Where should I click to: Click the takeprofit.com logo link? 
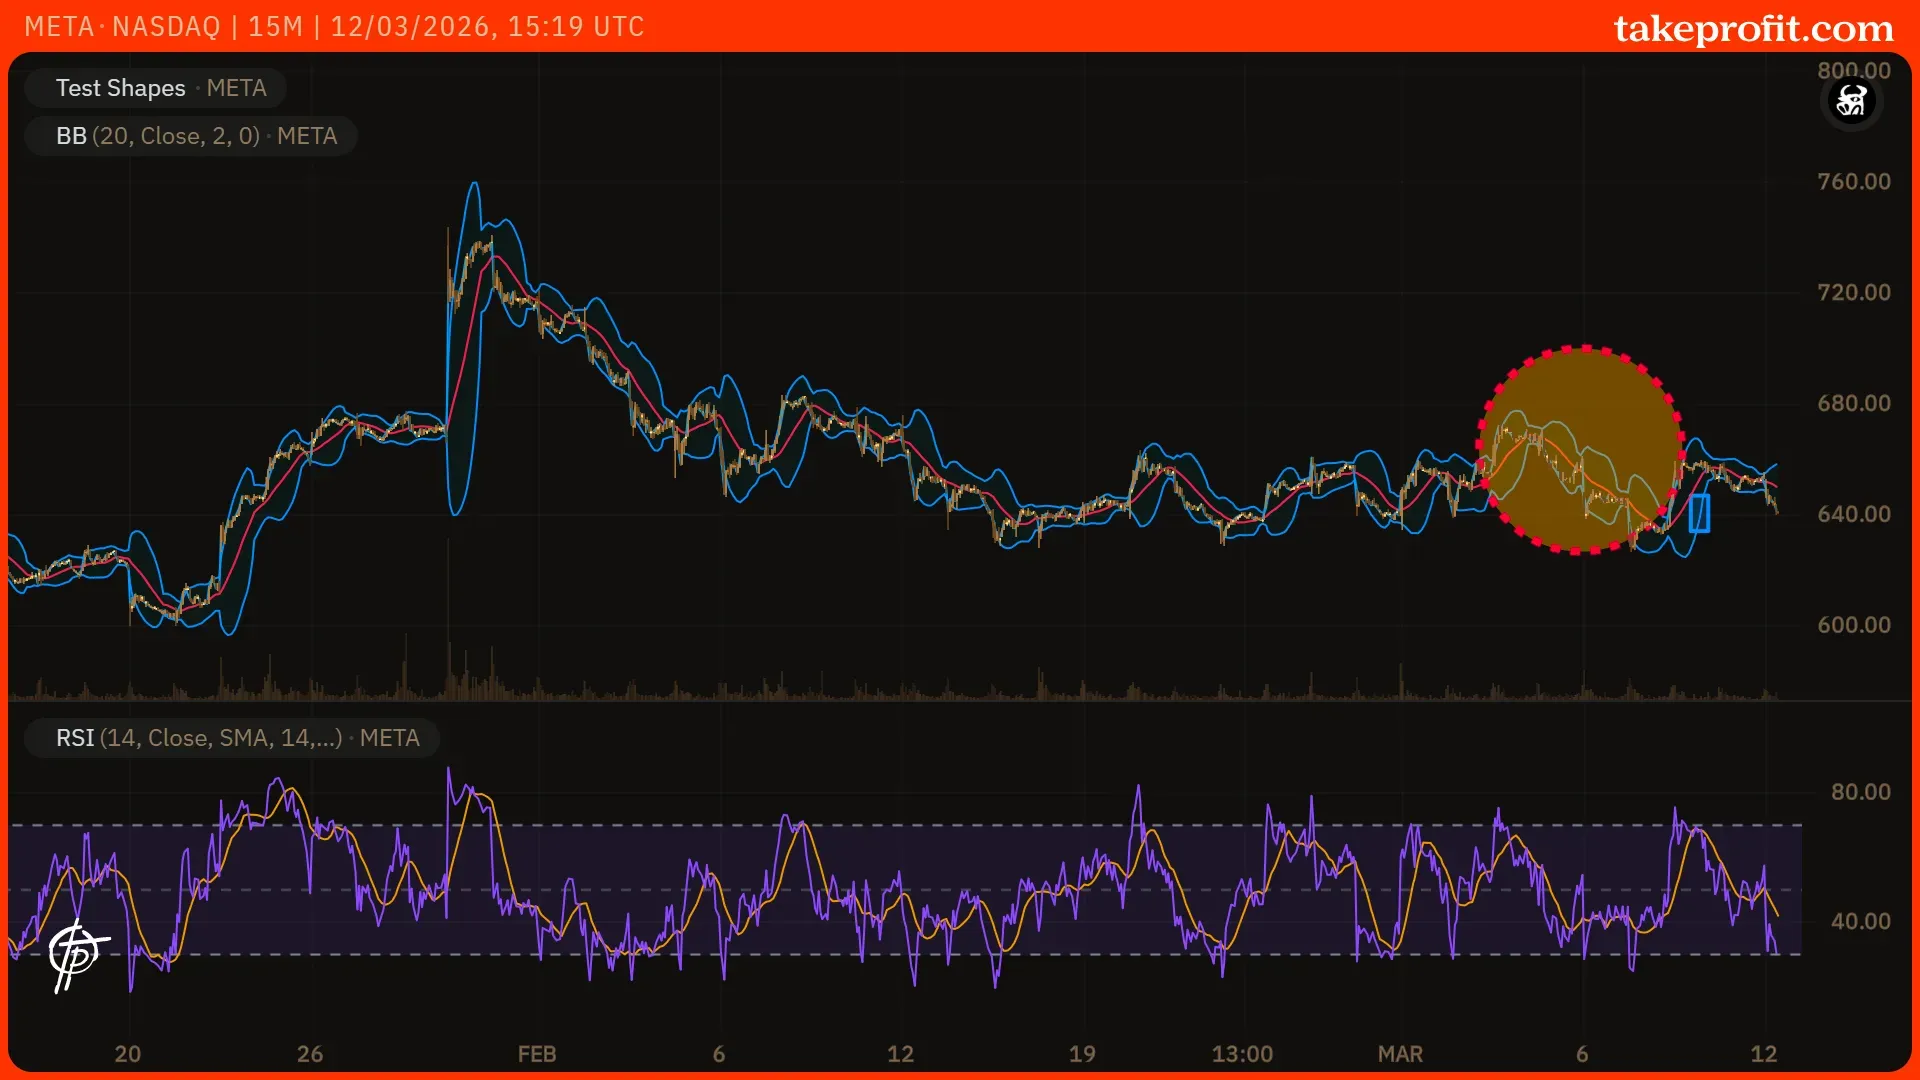1753,28
